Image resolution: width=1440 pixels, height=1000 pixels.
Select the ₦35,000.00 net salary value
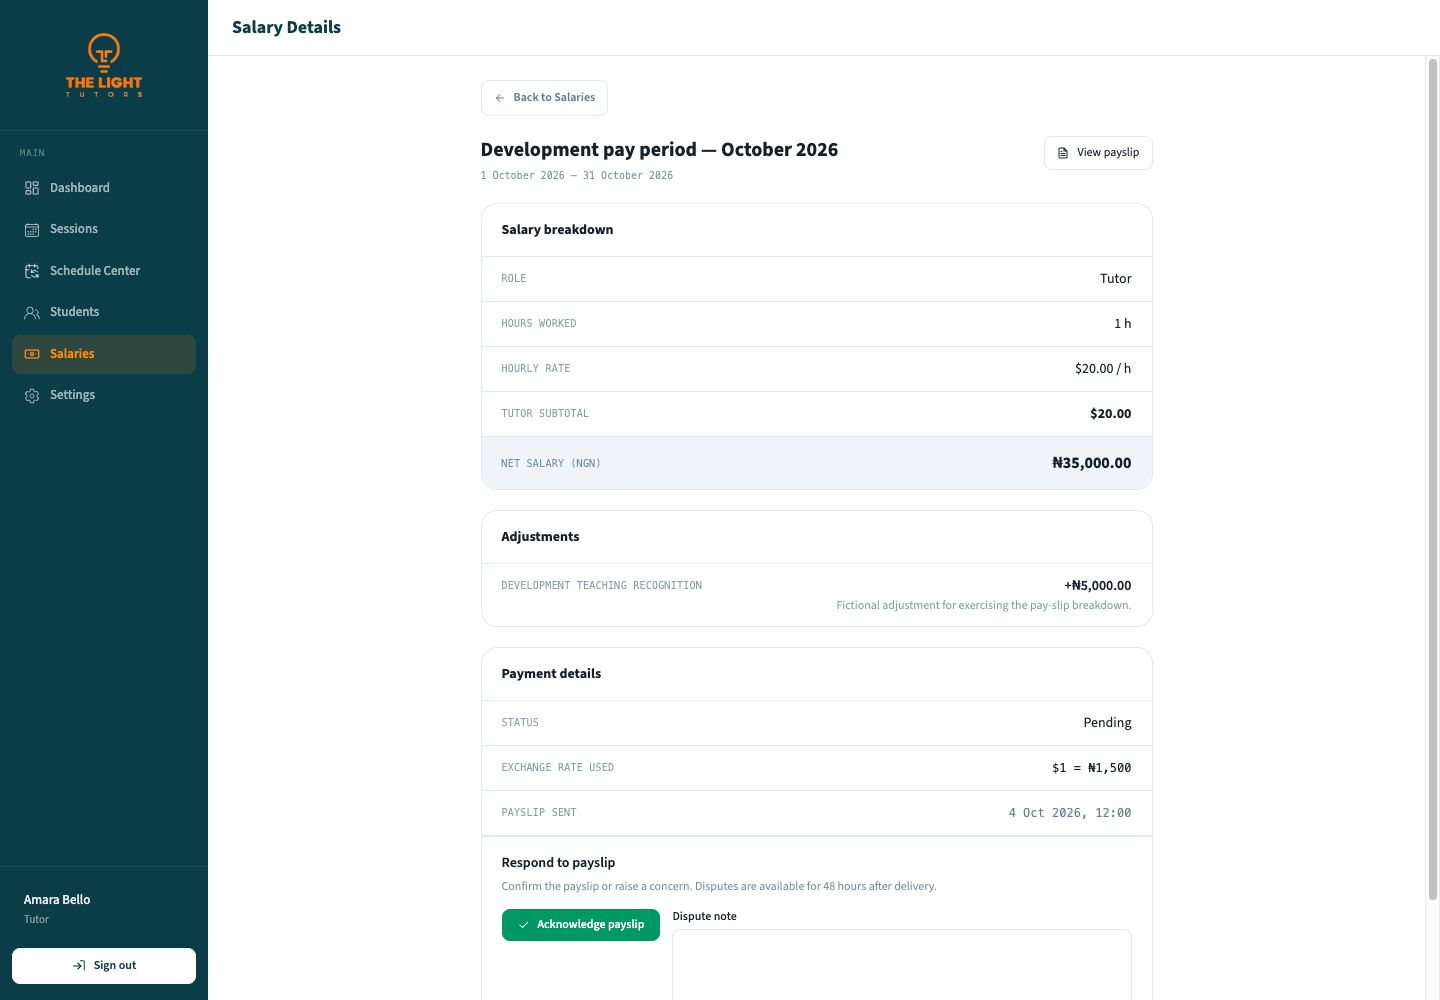pyautogui.click(x=1092, y=463)
